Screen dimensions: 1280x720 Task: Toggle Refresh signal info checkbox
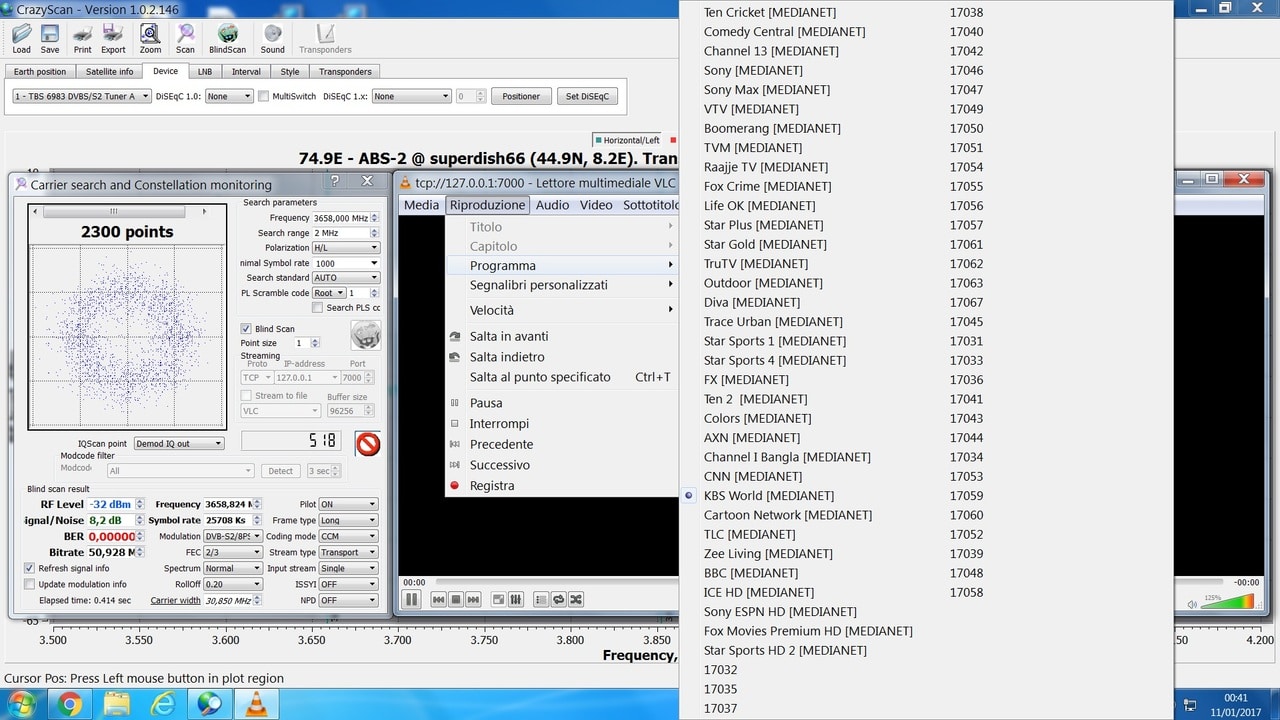(30, 568)
